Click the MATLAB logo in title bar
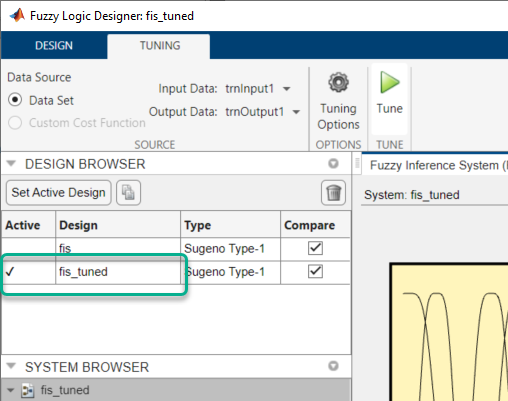This screenshot has width=508, height=401. coord(17,15)
